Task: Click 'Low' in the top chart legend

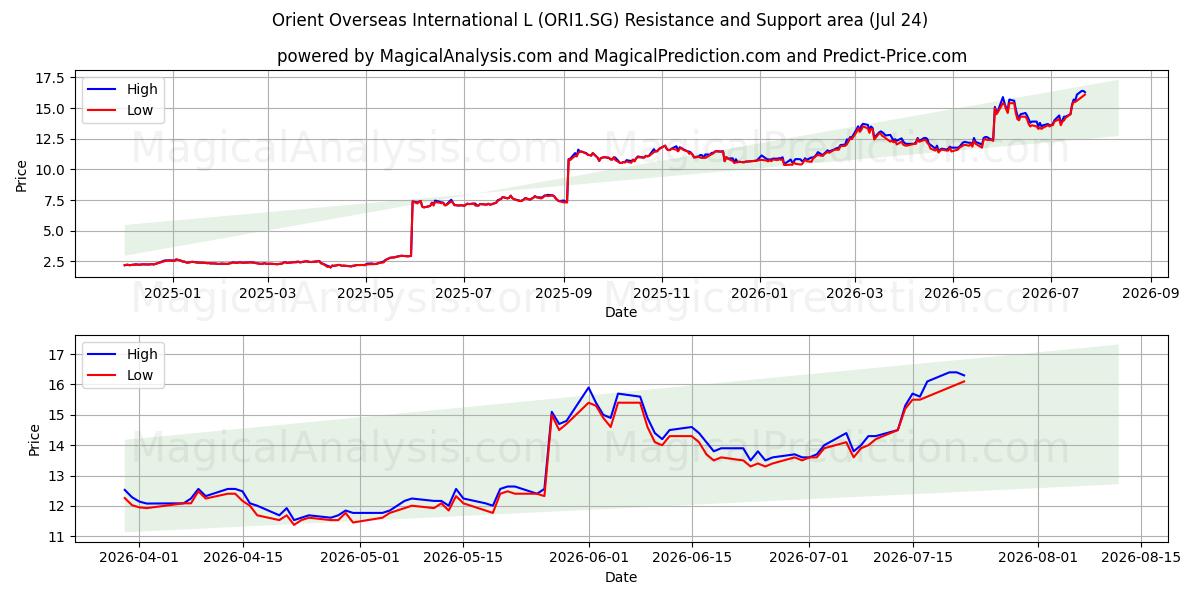Action: tap(140, 110)
